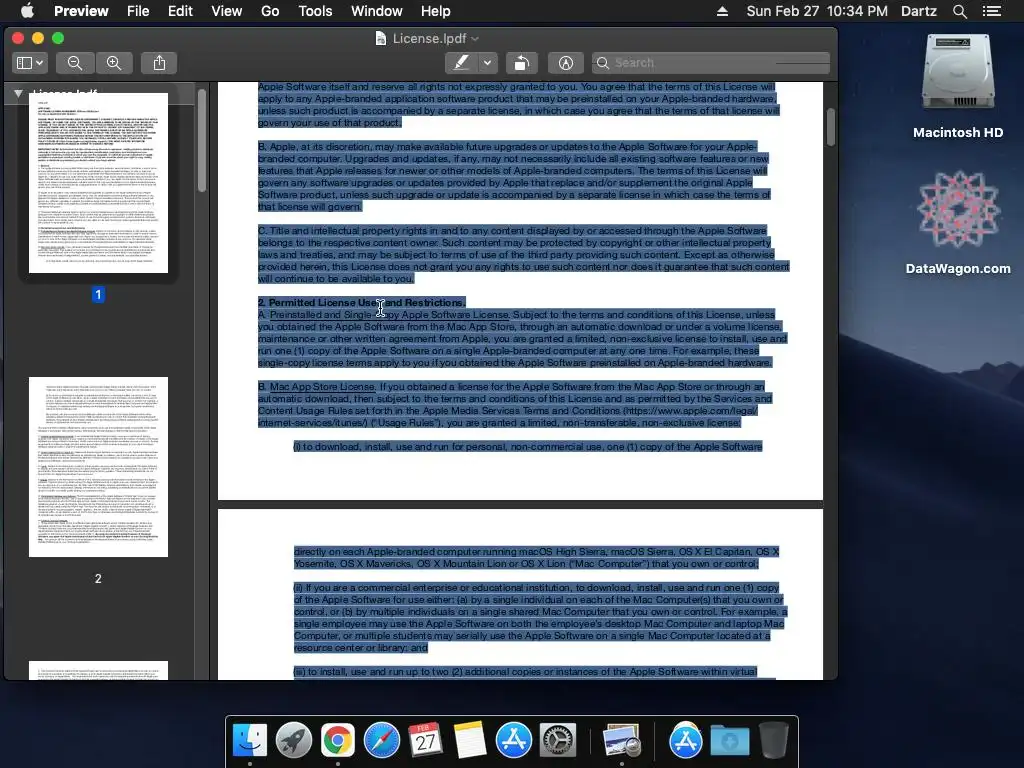Open the Help menu
The height and width of the screenshot is (768, 1024).
pos(436,11)
